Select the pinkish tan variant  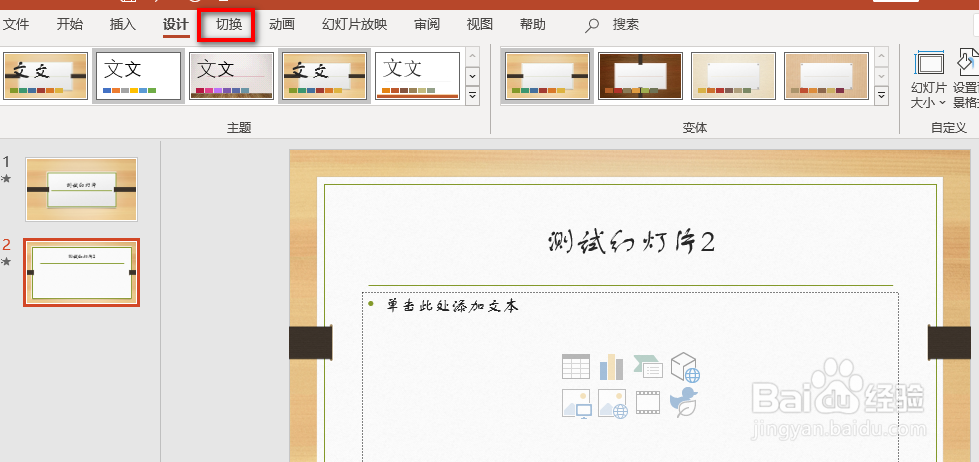tap(826, 76)
